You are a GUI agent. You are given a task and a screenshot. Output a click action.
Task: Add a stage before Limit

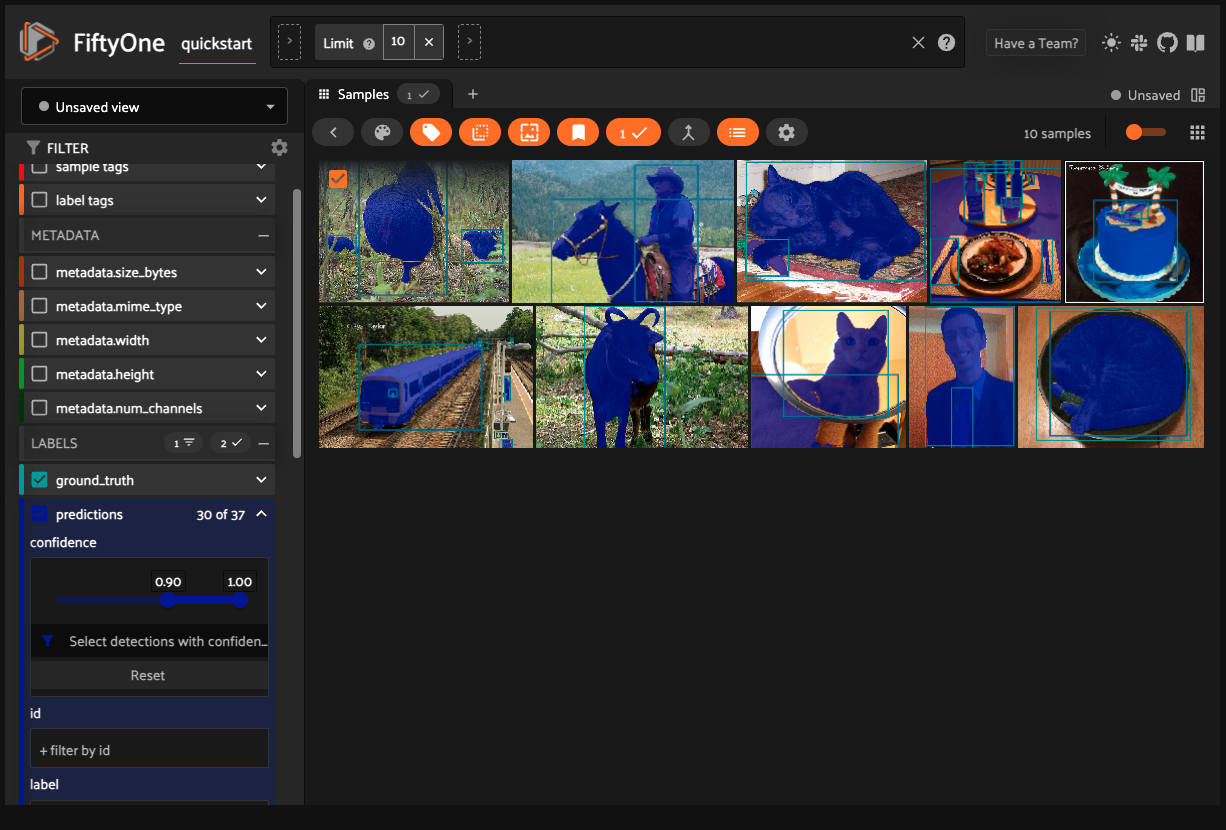(289, 42)
